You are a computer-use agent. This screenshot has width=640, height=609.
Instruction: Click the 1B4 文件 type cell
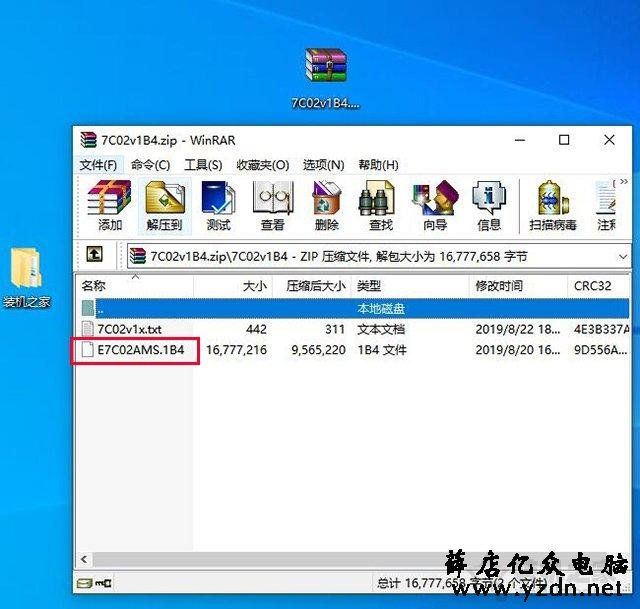point(382,350)
